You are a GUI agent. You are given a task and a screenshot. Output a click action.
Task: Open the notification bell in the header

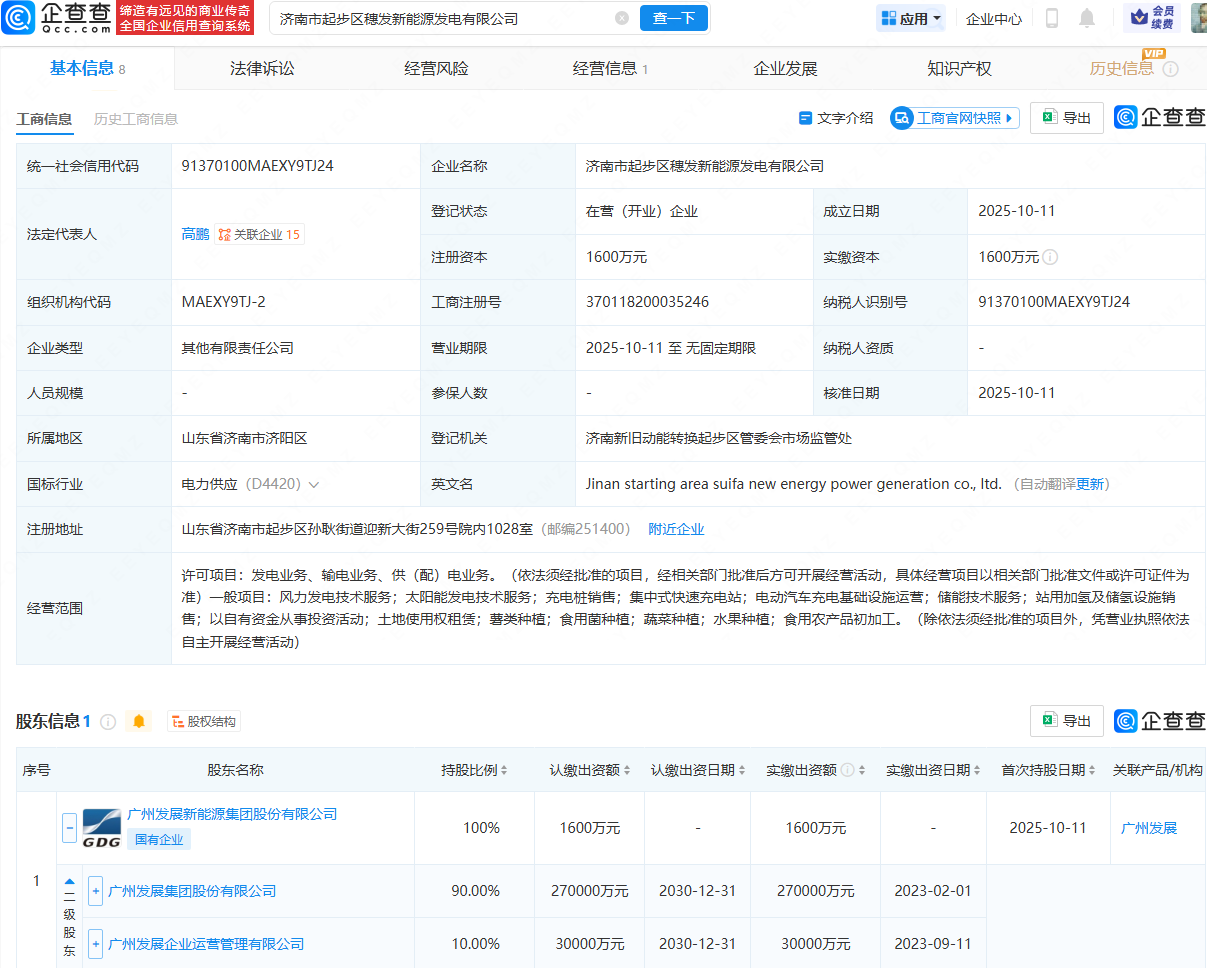(1087, 18)
